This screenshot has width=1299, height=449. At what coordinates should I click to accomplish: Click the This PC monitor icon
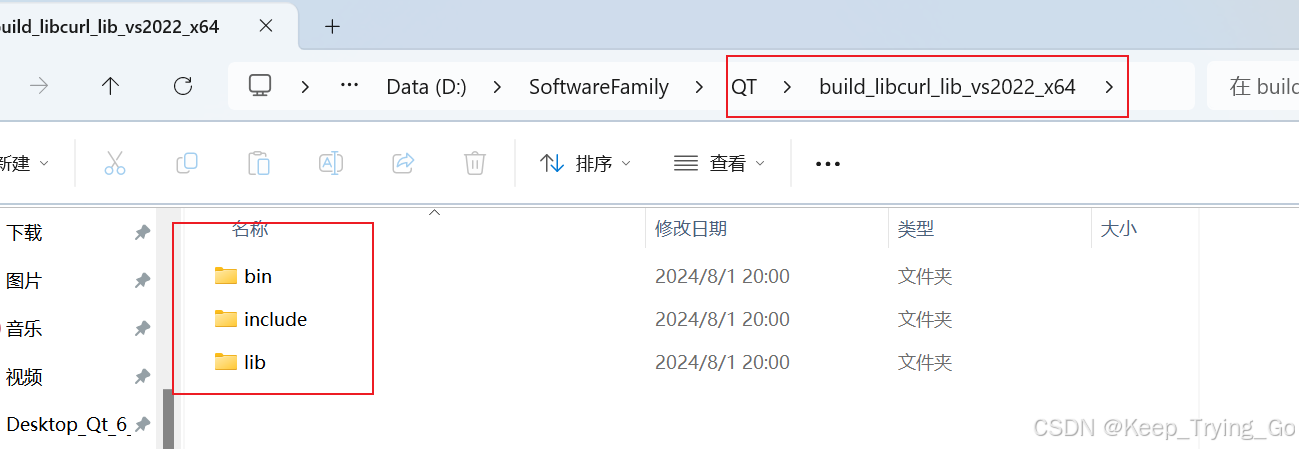[261, 86]
